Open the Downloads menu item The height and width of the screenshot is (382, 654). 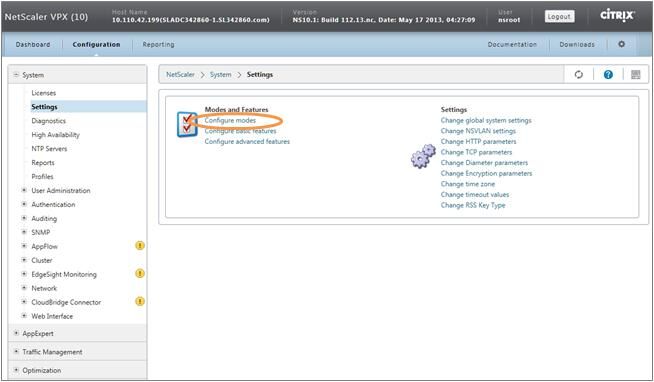coord(577,44)
